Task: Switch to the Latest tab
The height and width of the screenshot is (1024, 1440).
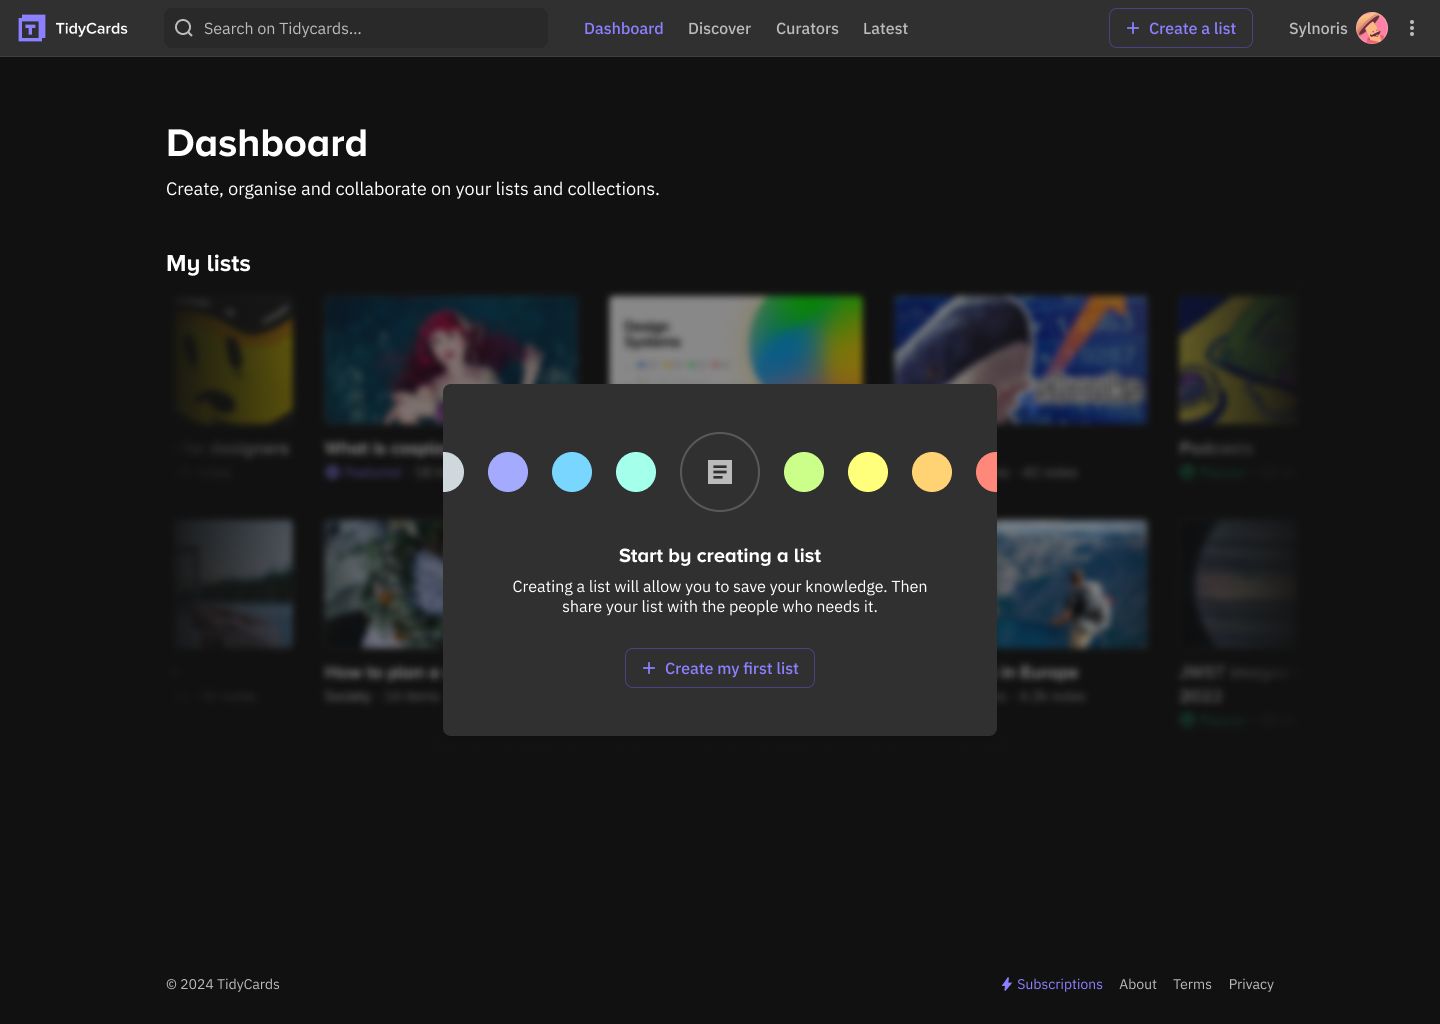Action: (885, 28)
